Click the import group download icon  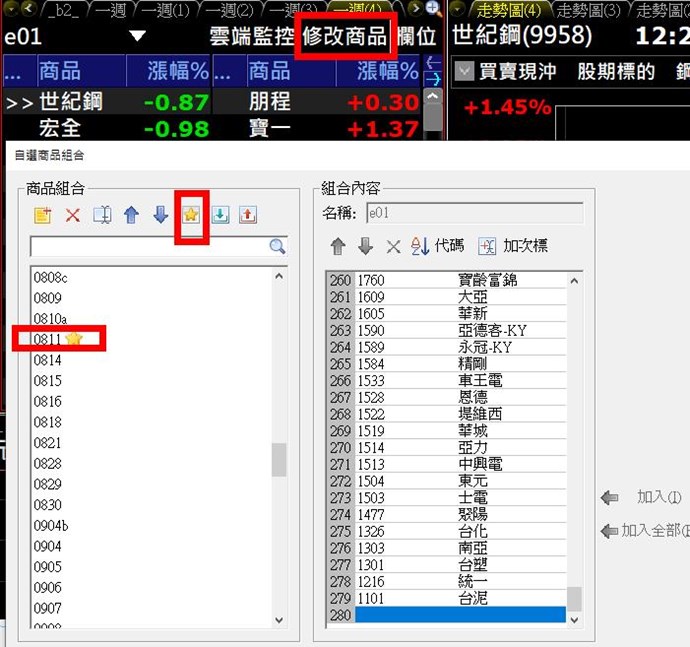click(x=220, y=215)
